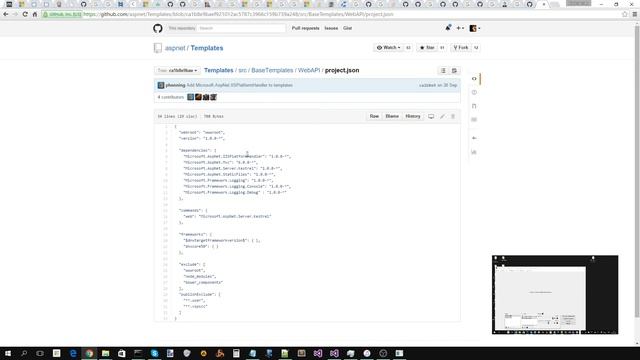Open the Pulse icon in the right sidebar

pos(474,138)
